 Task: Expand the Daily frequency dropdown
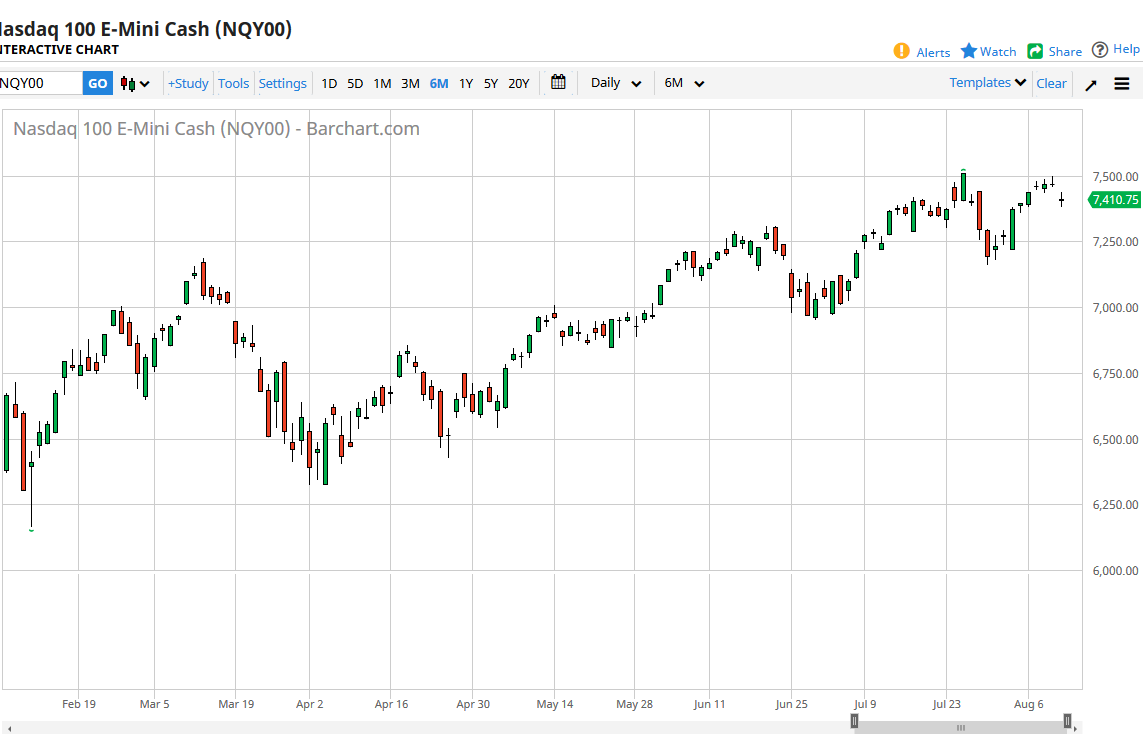click(x=615, y=83)
